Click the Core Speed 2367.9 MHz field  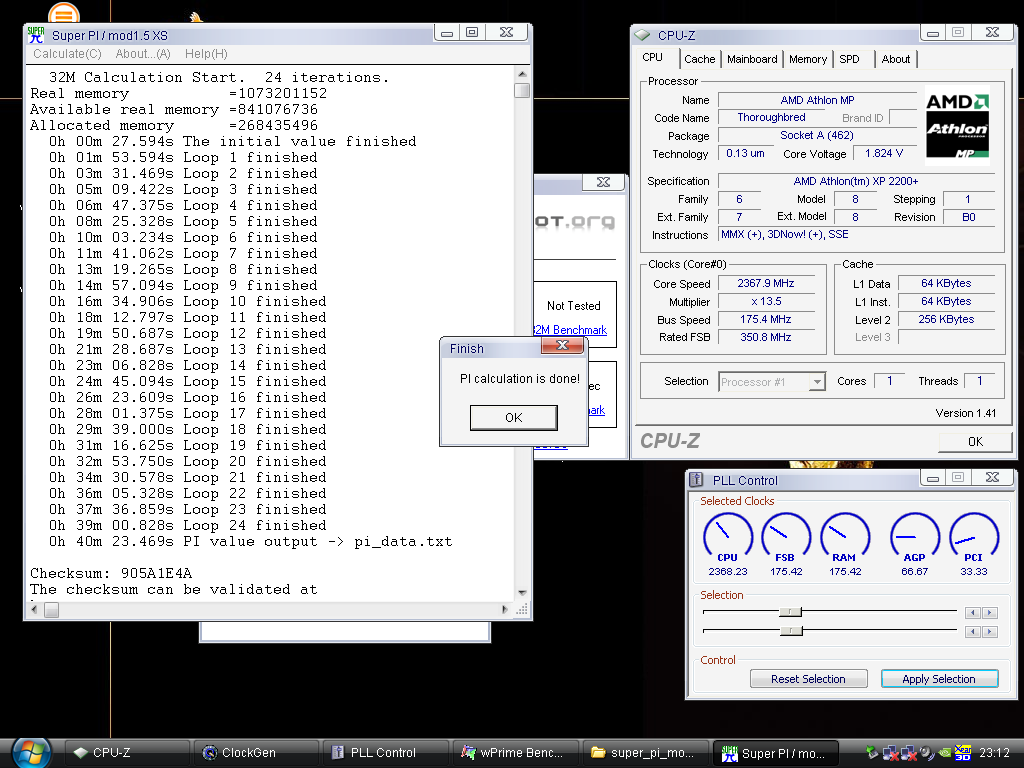click(x=766, y=283)
